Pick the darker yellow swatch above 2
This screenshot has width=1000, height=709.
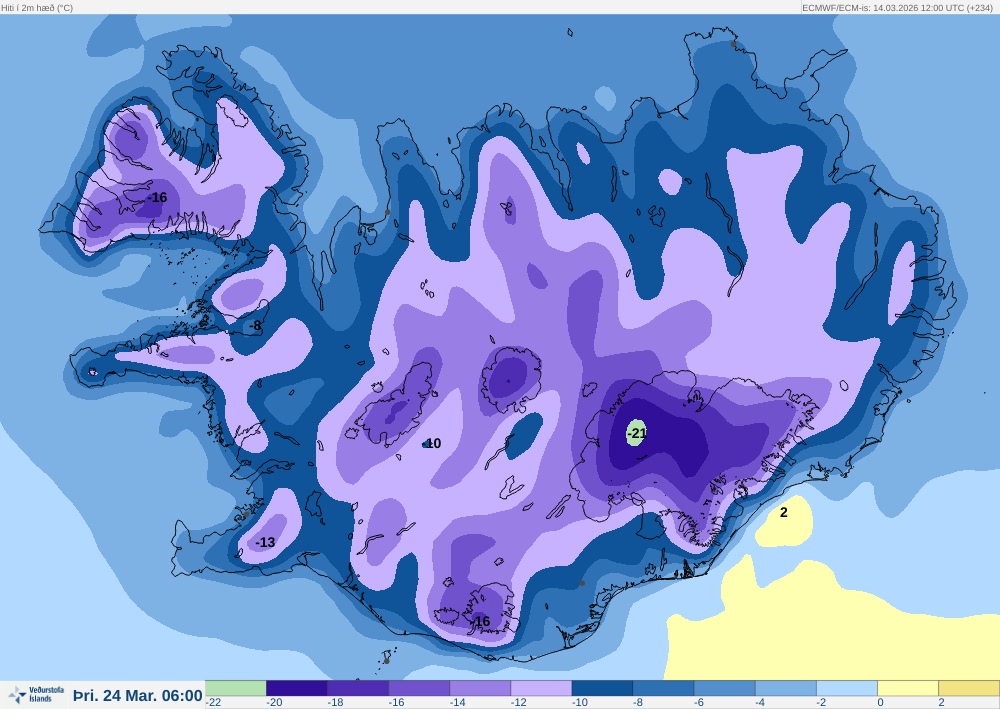point(969,688)
